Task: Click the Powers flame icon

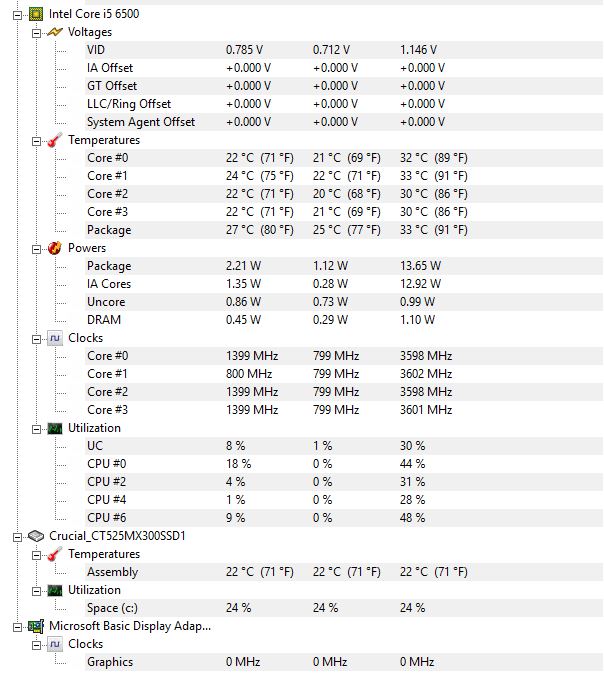Action: [55, 248]
